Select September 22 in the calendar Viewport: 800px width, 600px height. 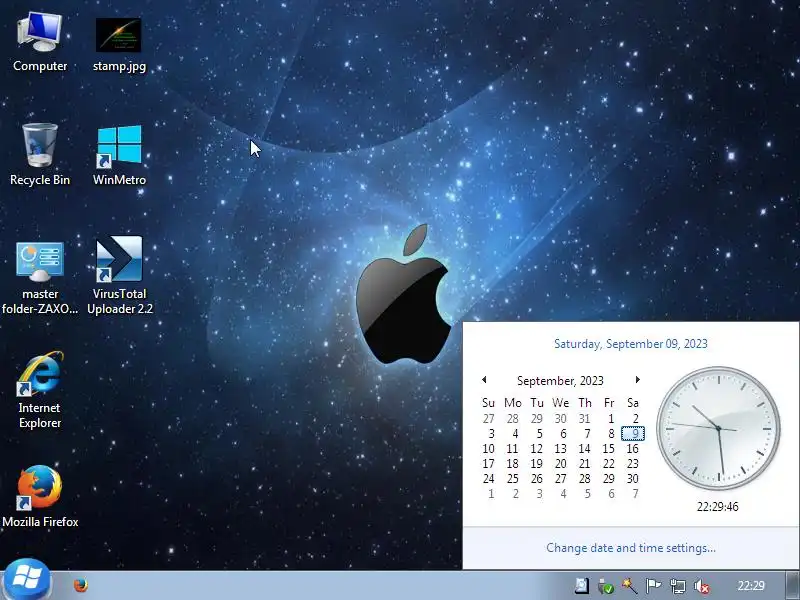point(609,464)
